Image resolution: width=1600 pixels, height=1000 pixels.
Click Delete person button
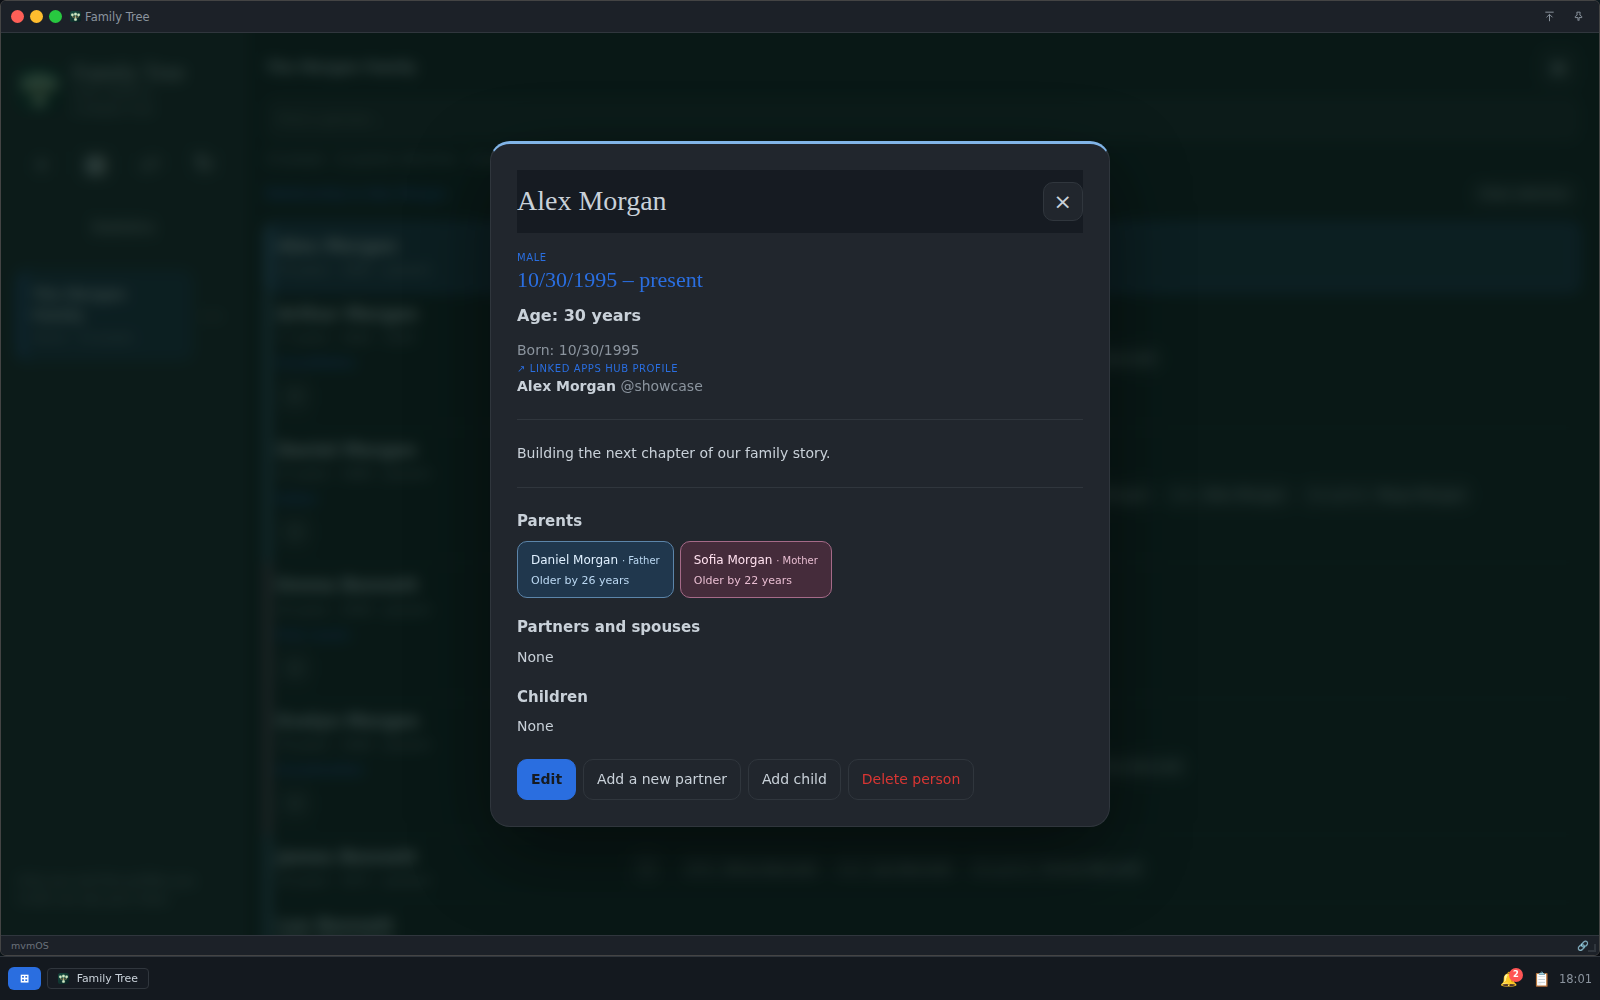pos(911,779)
